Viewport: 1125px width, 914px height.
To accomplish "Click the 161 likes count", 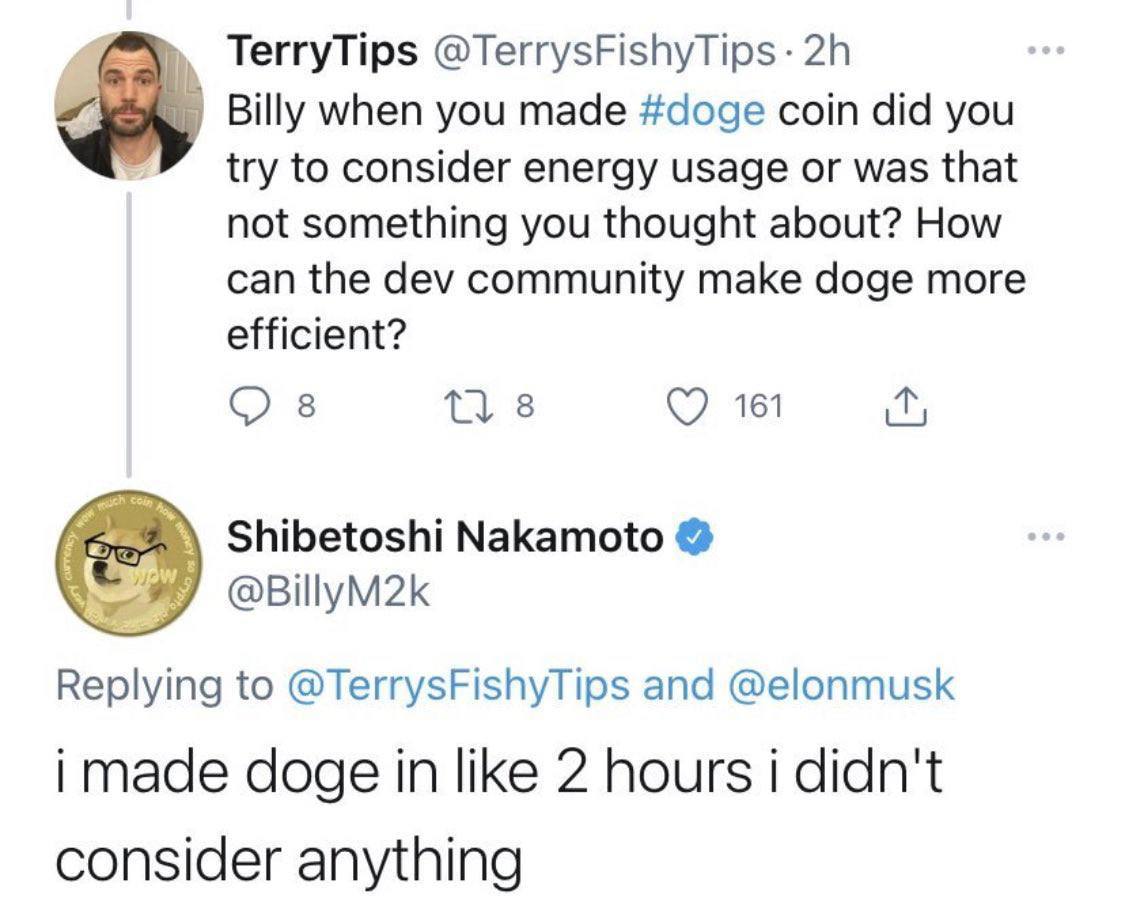I will click(x=760, y=406).
